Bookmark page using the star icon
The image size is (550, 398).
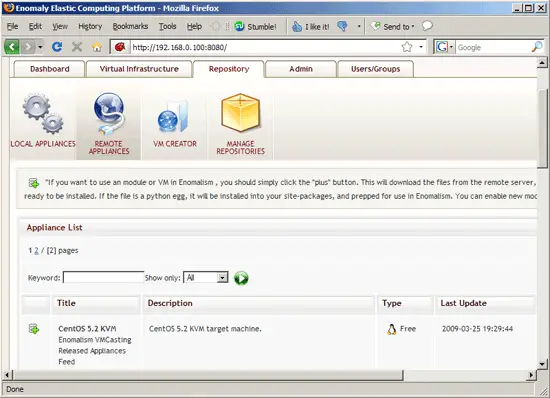407,47
